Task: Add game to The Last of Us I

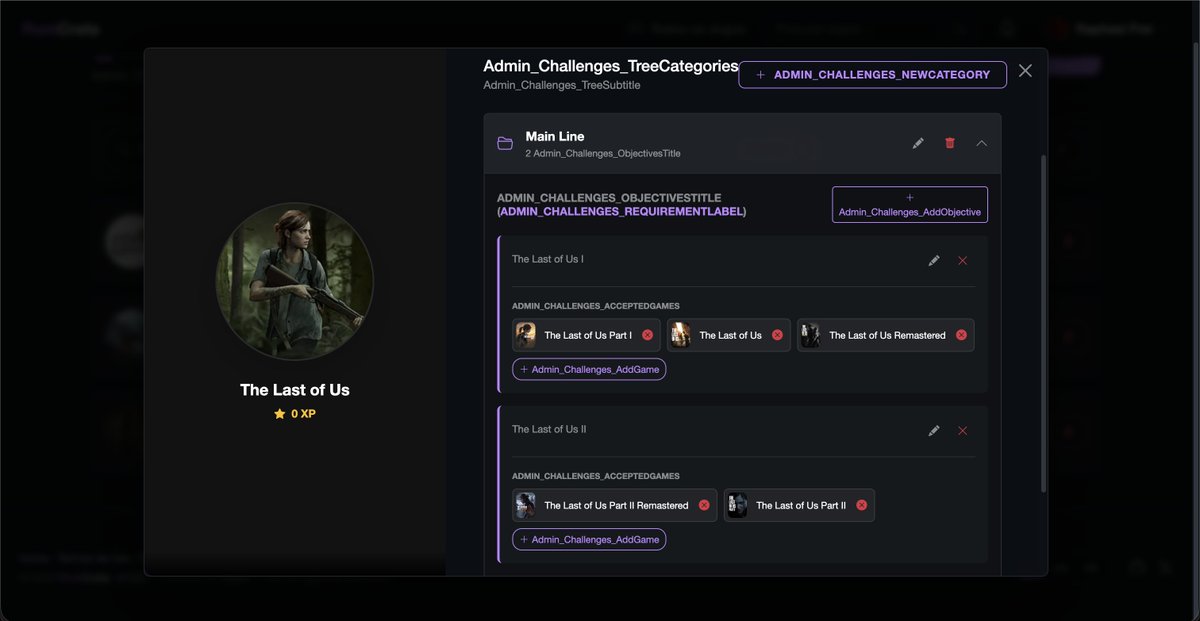Action: (x=589, y=369)
